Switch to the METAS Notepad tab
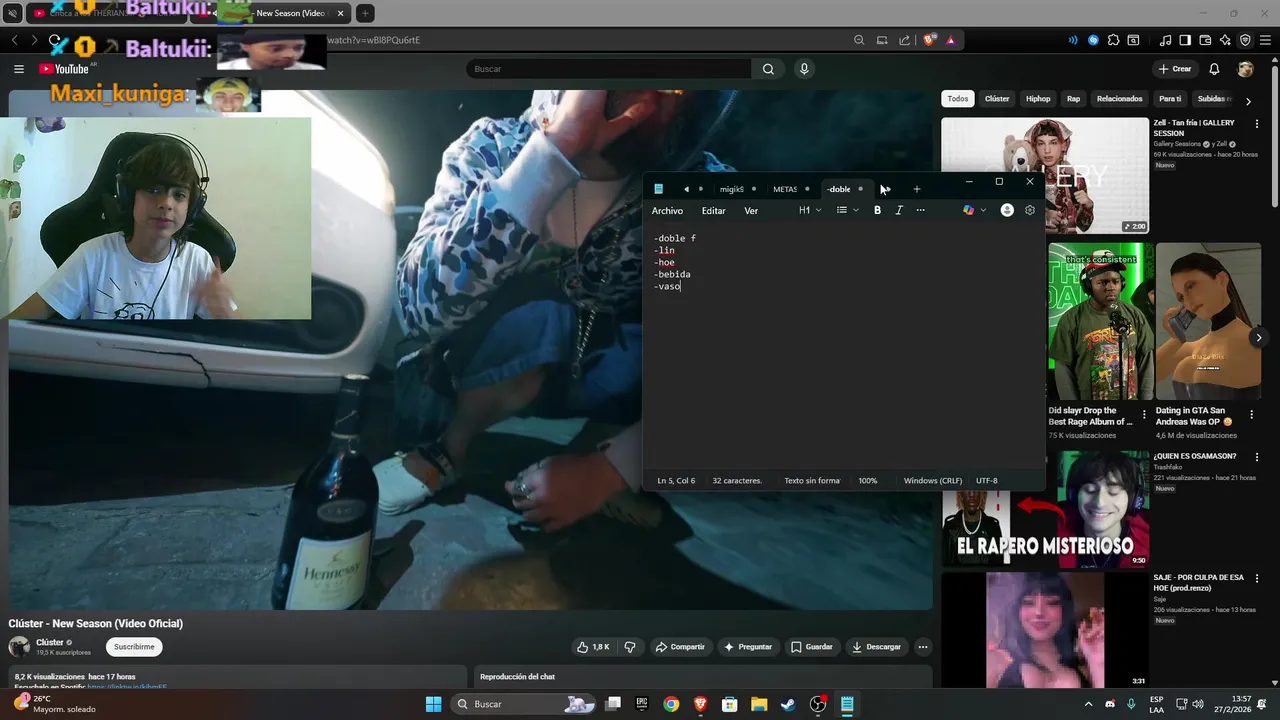The height and width of the screenshot is (720, 1280). pos(790,189)
